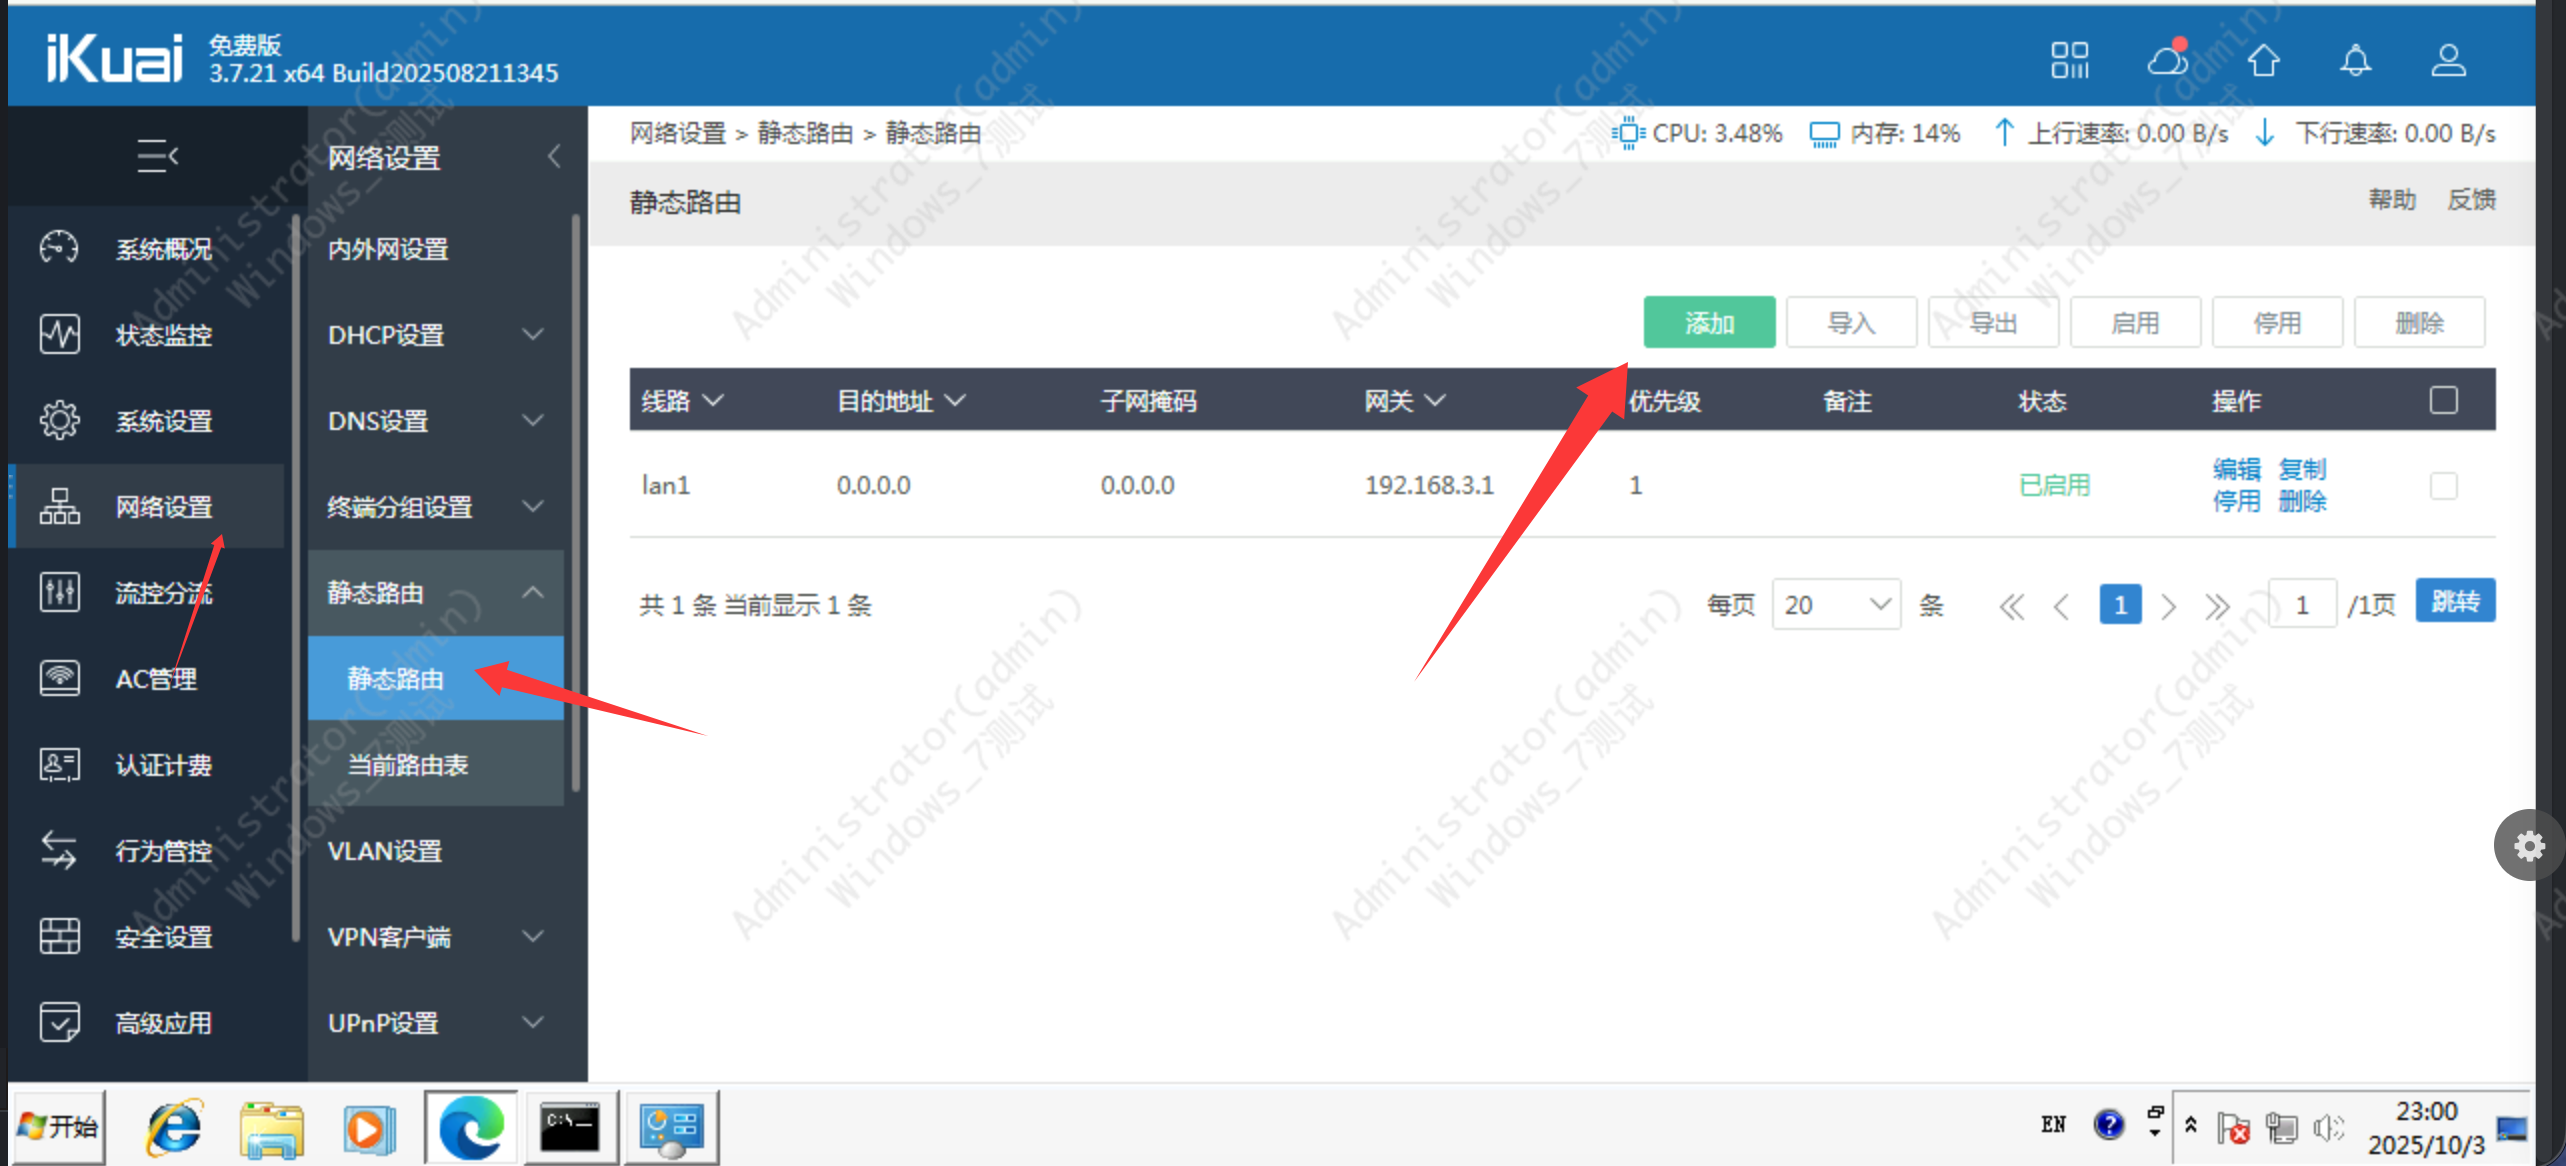Open the 状态监控 sidebar icon
The height and width of the screenshot is (1166, 2566).
(59, 334)
